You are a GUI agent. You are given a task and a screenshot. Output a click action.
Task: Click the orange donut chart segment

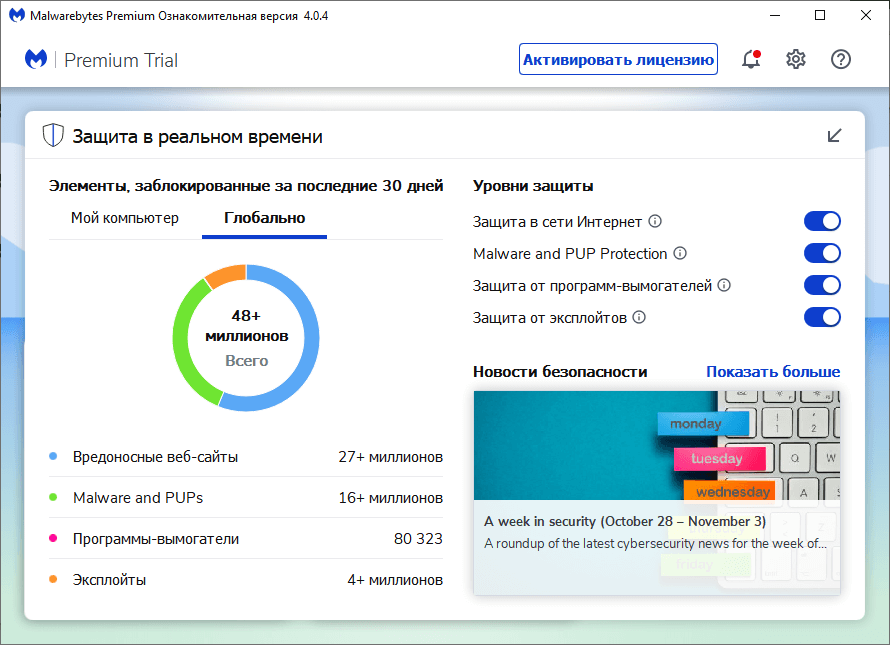(227, 274)
